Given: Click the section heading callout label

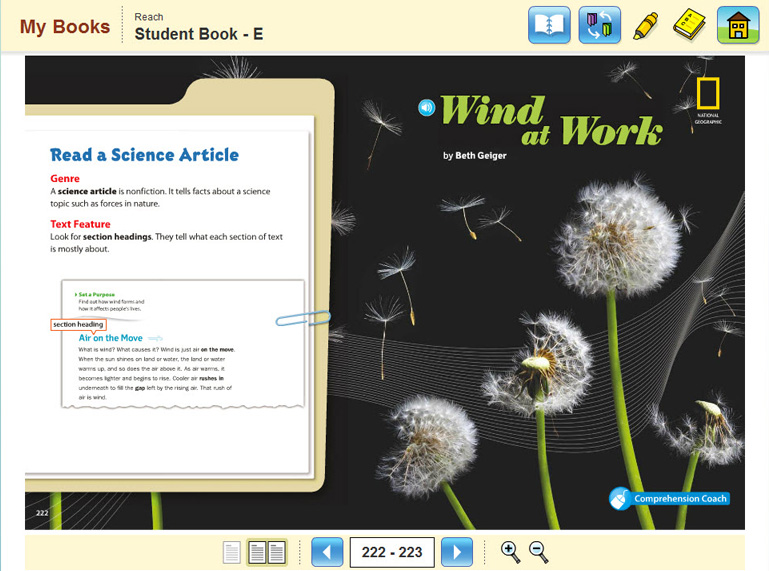Looking at the screenshot, I should coord(78,324).
